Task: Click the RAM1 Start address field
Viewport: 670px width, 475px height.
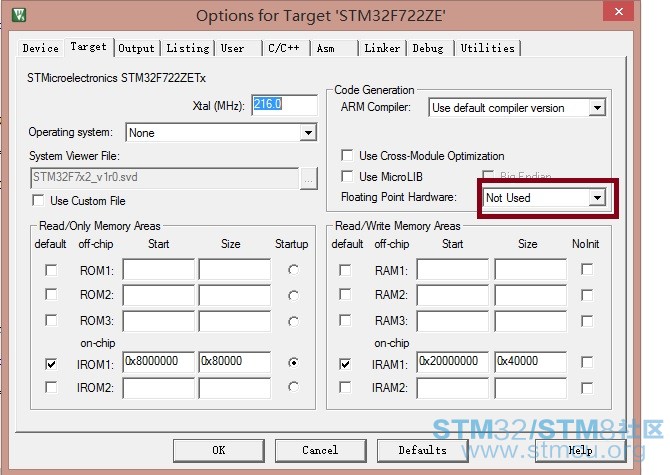Action: (453, 269)
